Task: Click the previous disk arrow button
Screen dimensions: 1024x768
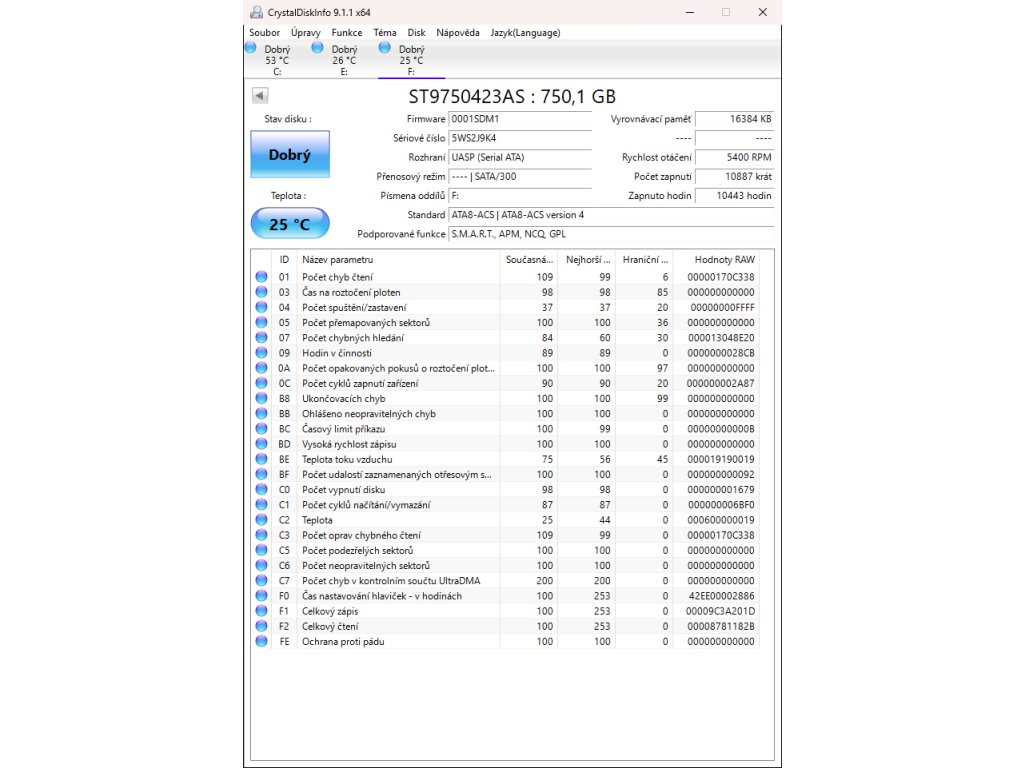Action: (x=259, y=96)
